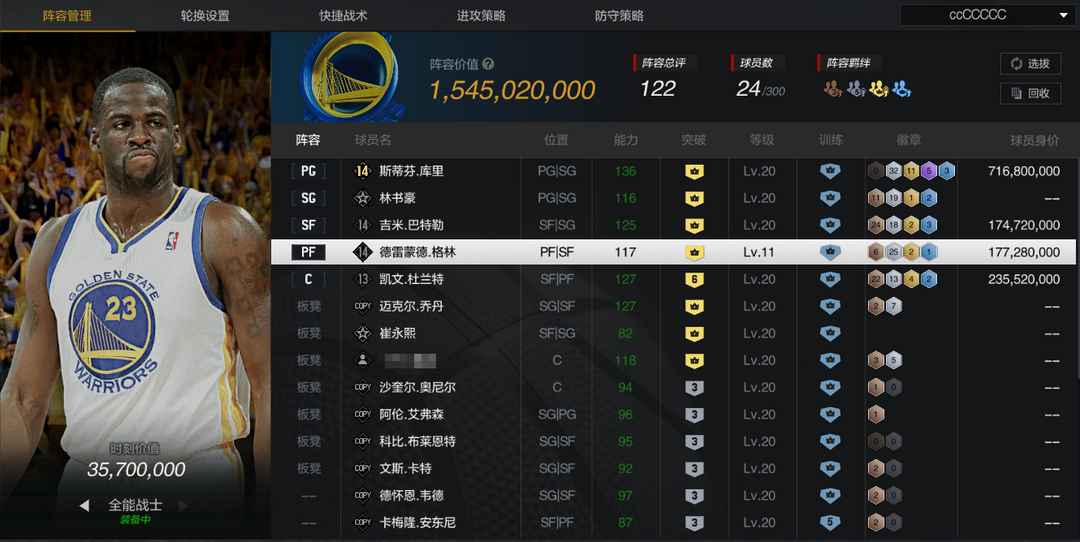Click the training shield icon for 德雷蒙德.格林

click(x=830, y=252)
